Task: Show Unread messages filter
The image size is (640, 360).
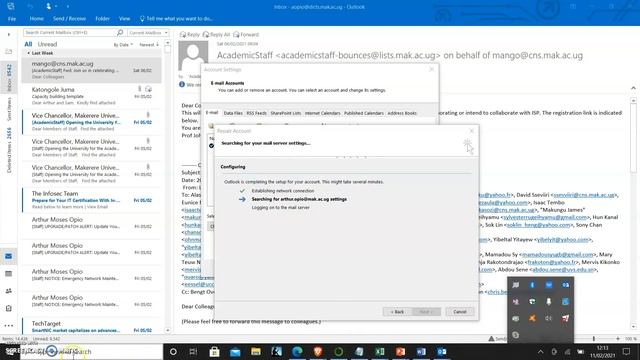Action: pos(47,44)
